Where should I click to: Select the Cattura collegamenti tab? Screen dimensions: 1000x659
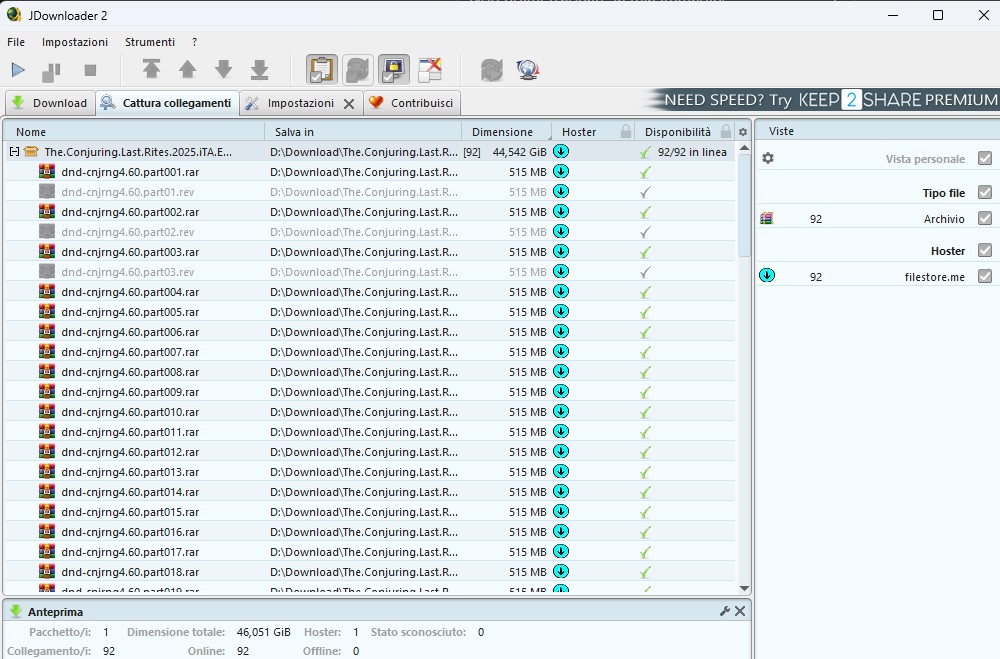[x=168, y=103]
